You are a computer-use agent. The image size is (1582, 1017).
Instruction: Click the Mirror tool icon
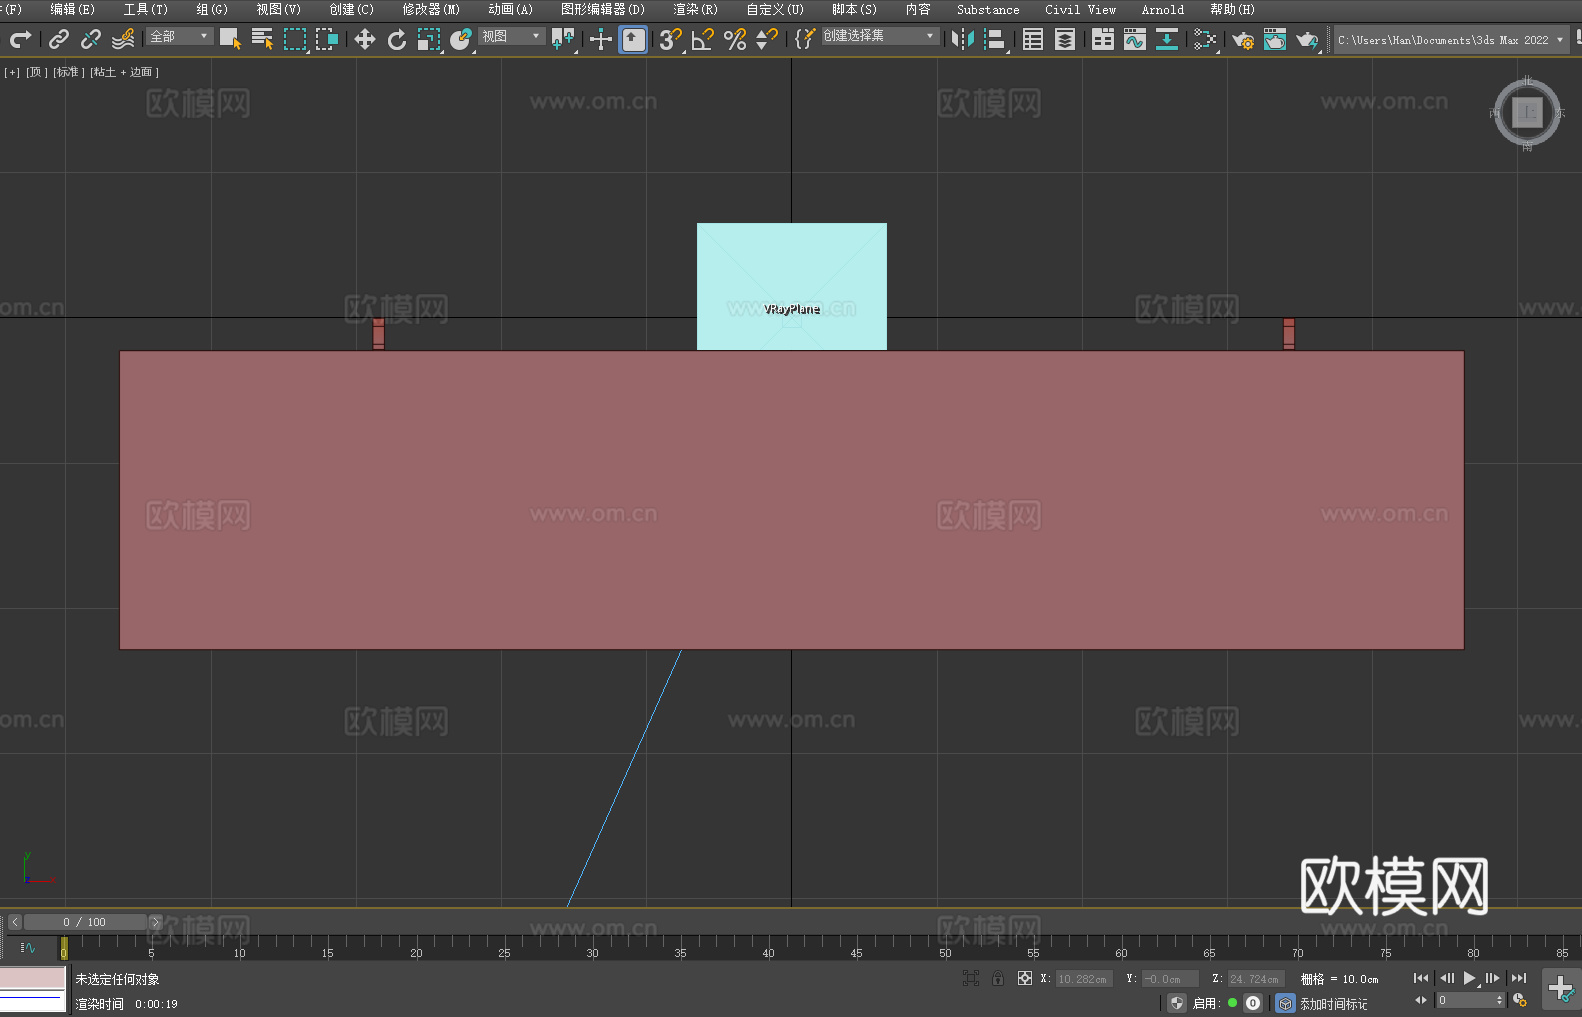tap(963, 39)
